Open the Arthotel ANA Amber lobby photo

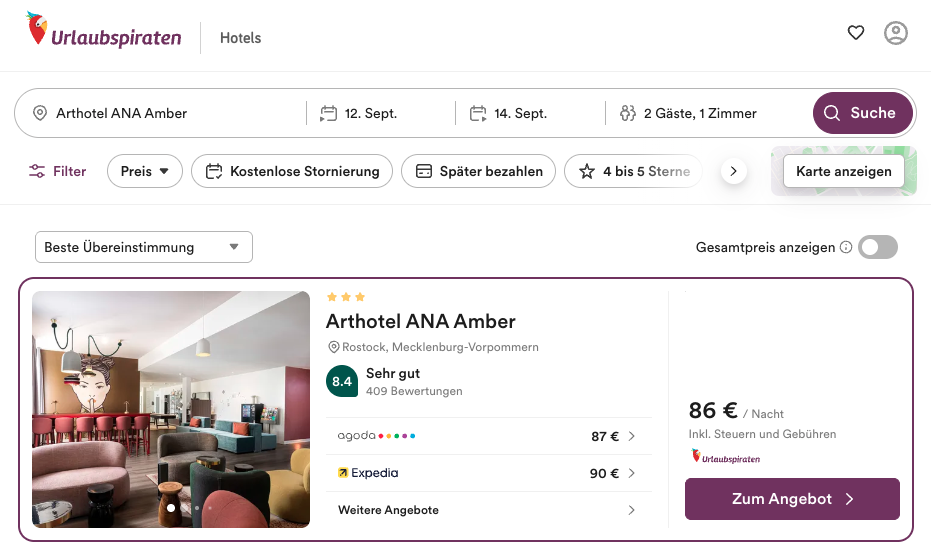[x=171, y=409]
